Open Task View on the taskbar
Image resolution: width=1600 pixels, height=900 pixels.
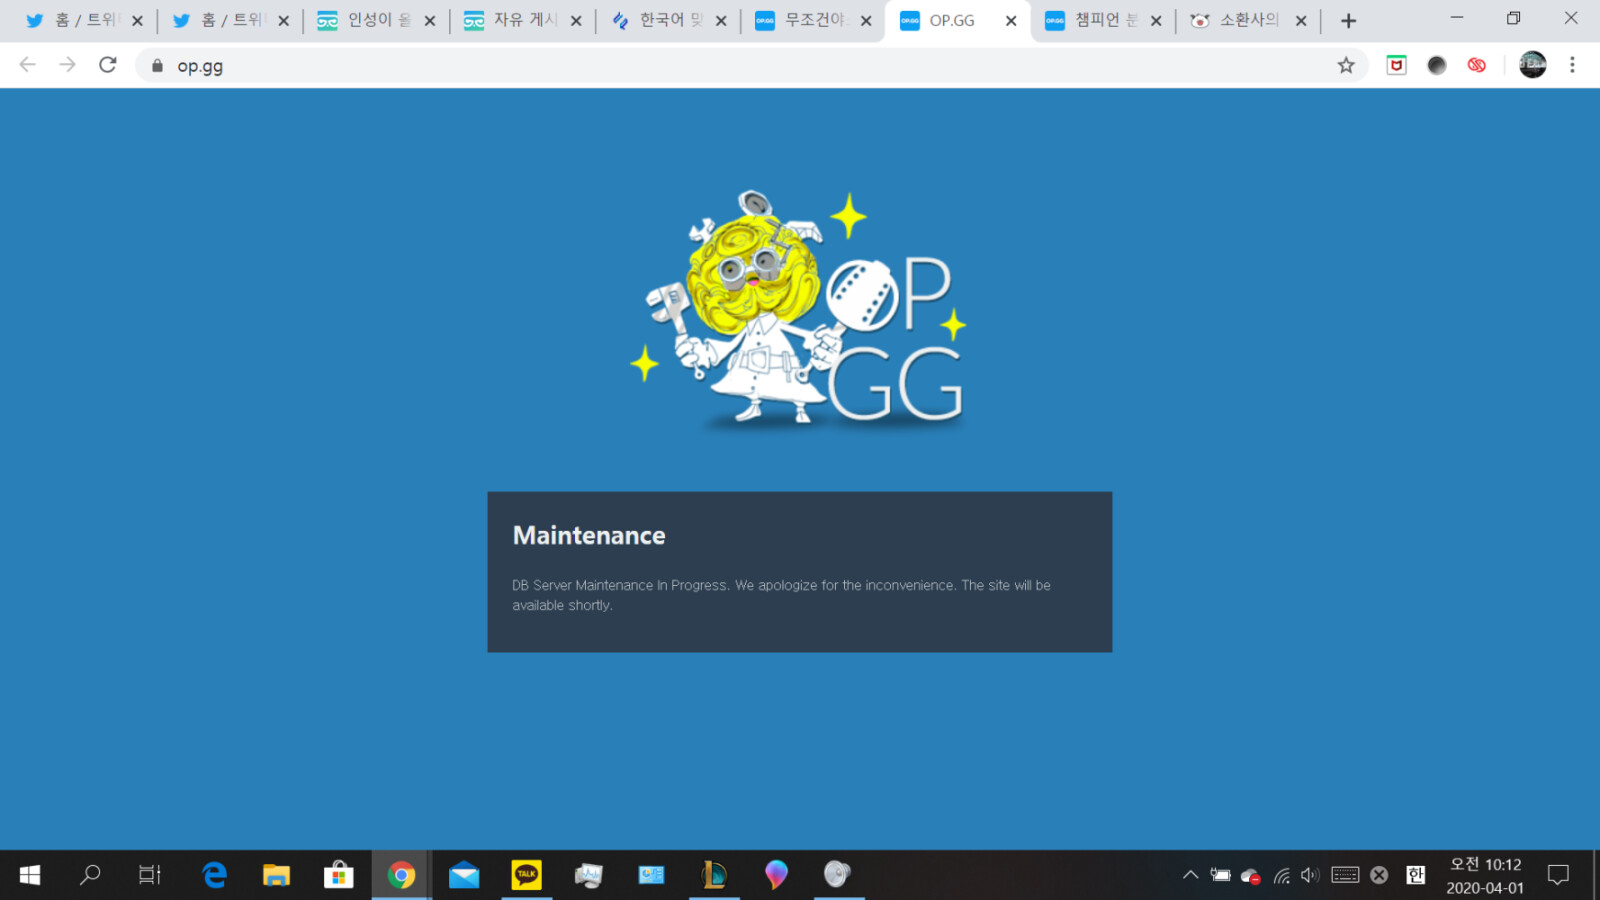150,875
